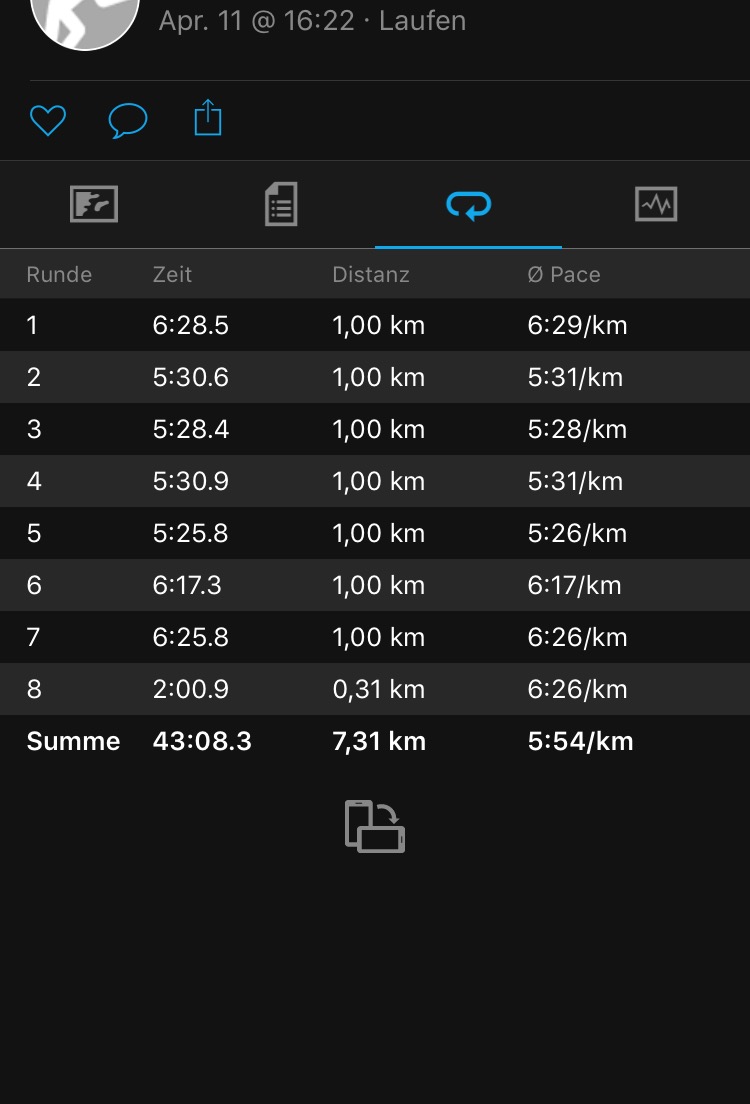750x1104 pixels.
Task: Tap the Ø Pace column header
Action: (x=564, y=274)
